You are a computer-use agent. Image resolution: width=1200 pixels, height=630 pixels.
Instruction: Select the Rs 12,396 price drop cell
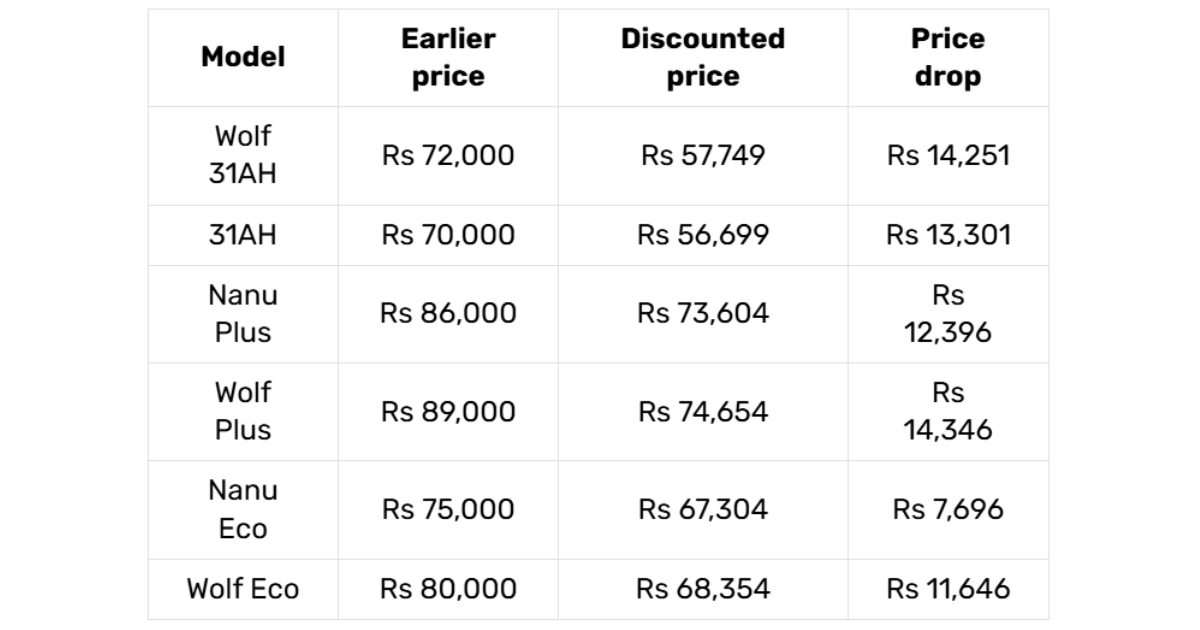click(948, 313)
